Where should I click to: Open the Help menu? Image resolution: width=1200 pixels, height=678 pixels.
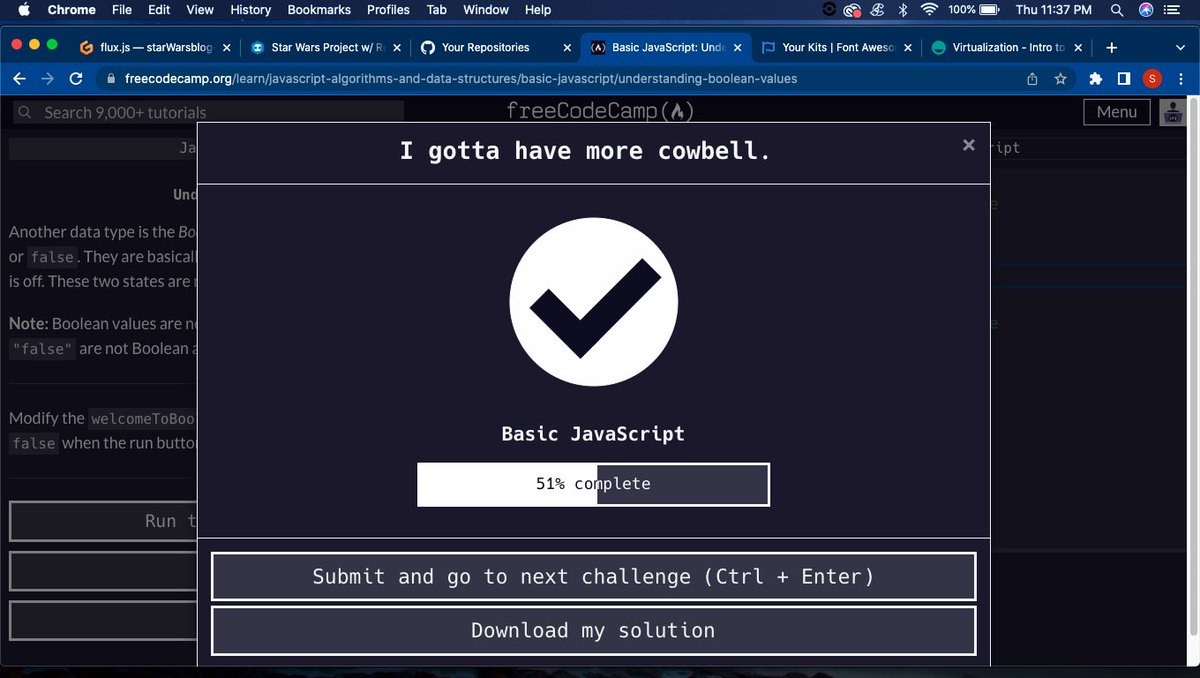(538, 10)
